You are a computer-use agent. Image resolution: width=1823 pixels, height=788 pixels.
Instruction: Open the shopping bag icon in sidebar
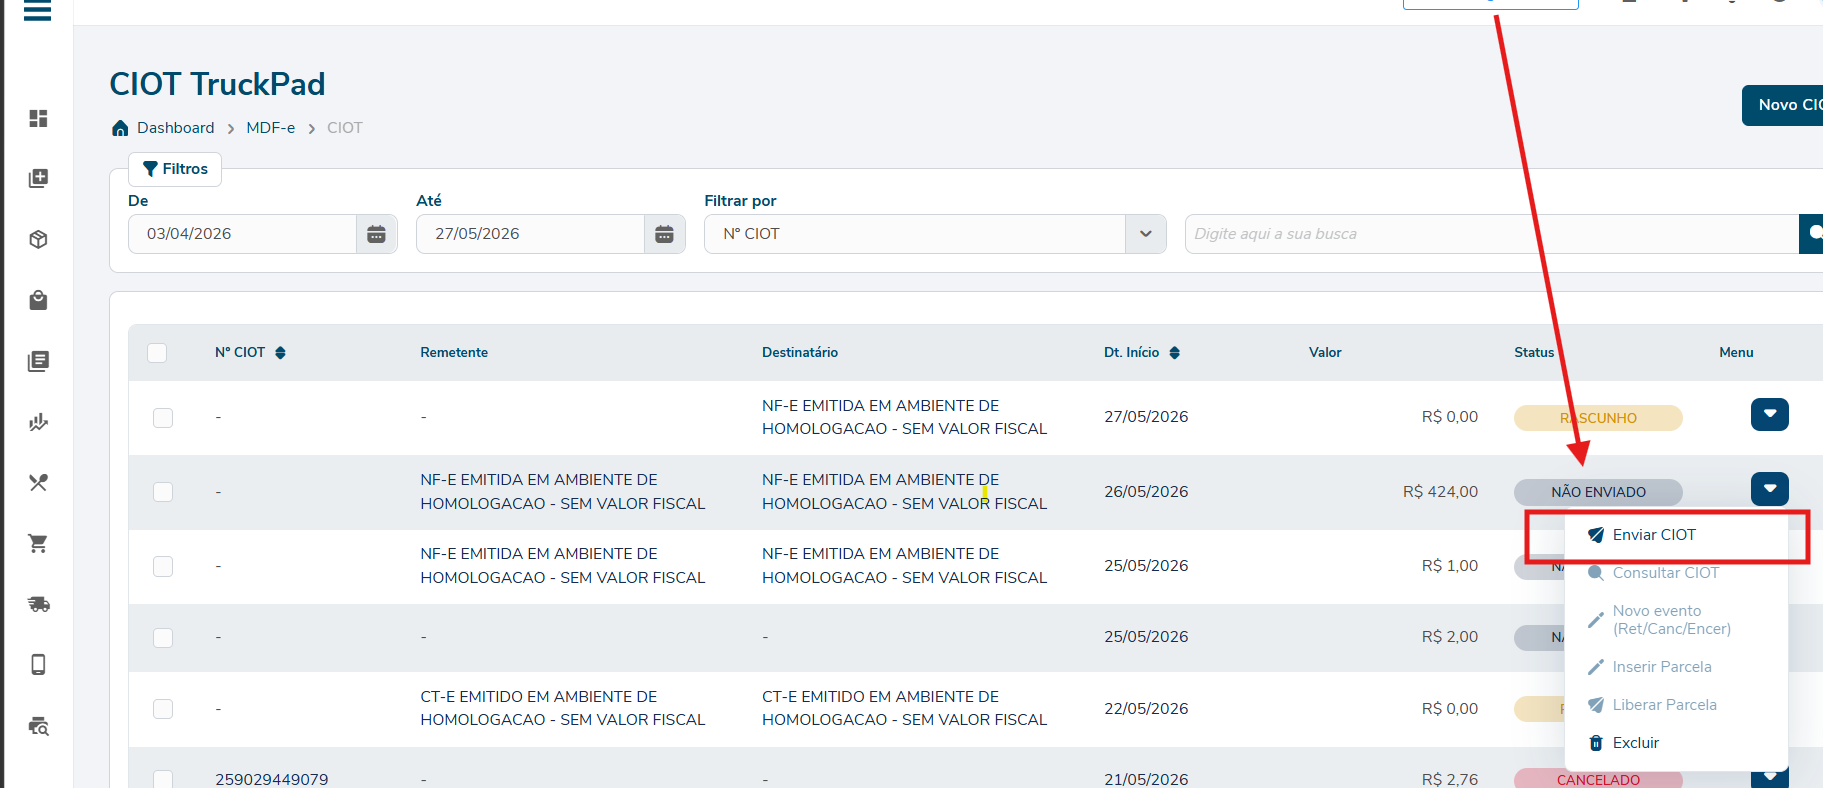click(38, 300)
